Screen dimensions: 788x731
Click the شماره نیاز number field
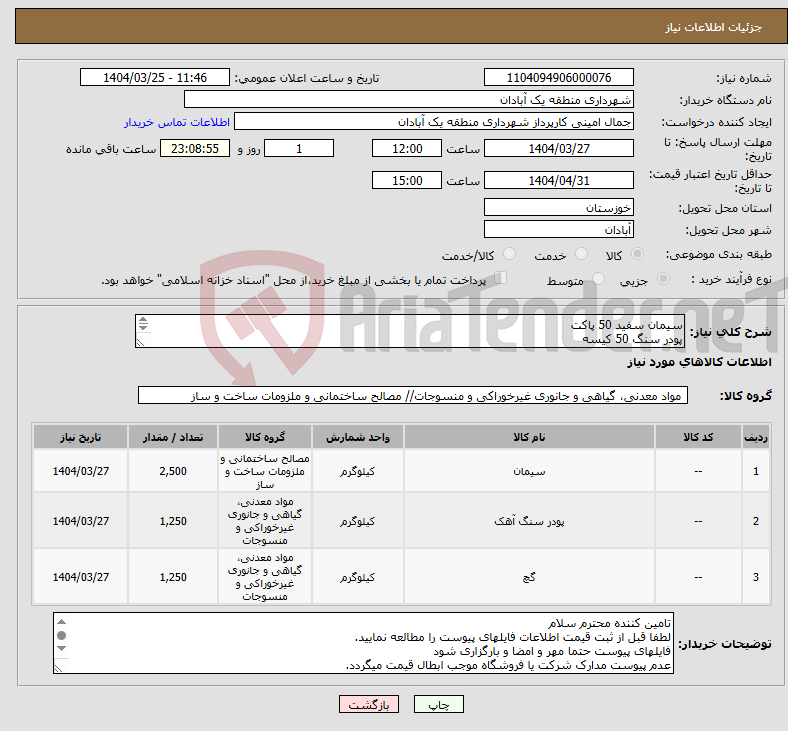coord(558,77)
